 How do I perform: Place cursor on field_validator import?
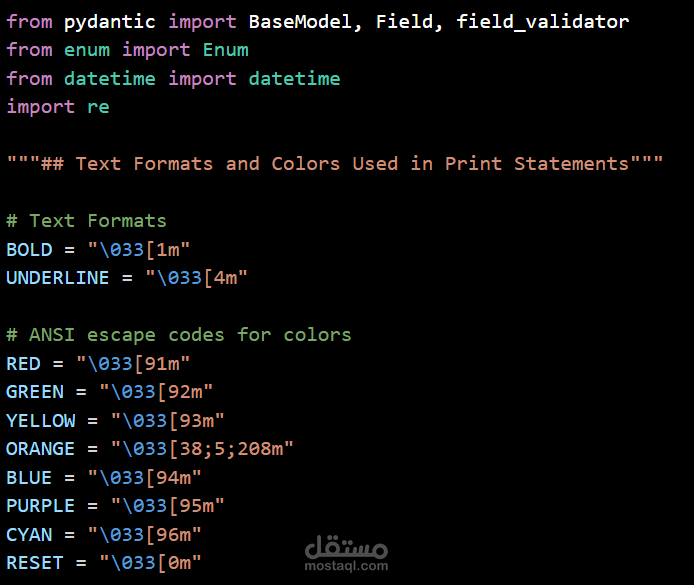tap(543, 21)
